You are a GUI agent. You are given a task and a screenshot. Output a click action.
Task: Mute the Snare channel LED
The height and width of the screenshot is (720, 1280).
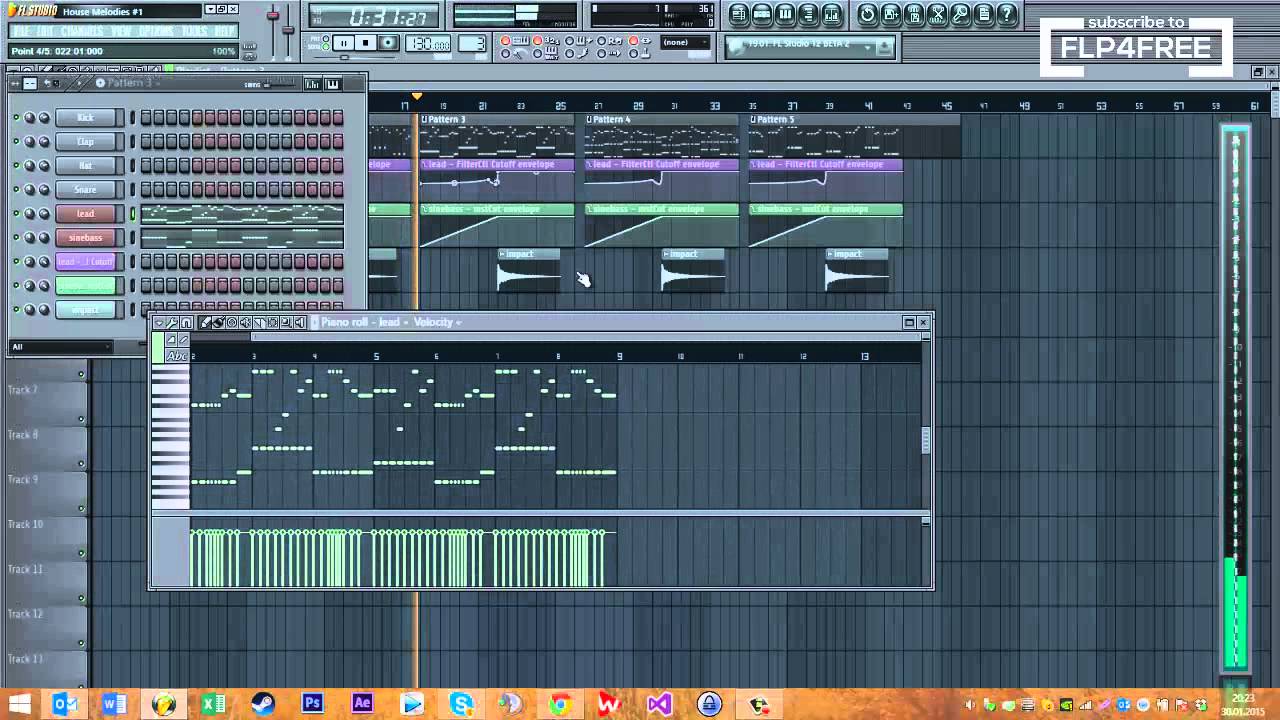coord(16,190)
